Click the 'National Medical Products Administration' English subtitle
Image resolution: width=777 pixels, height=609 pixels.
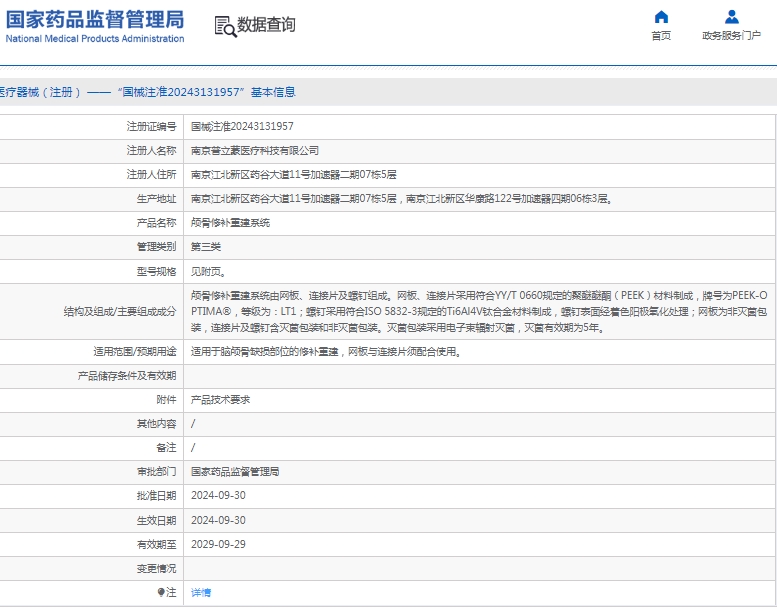95,39
